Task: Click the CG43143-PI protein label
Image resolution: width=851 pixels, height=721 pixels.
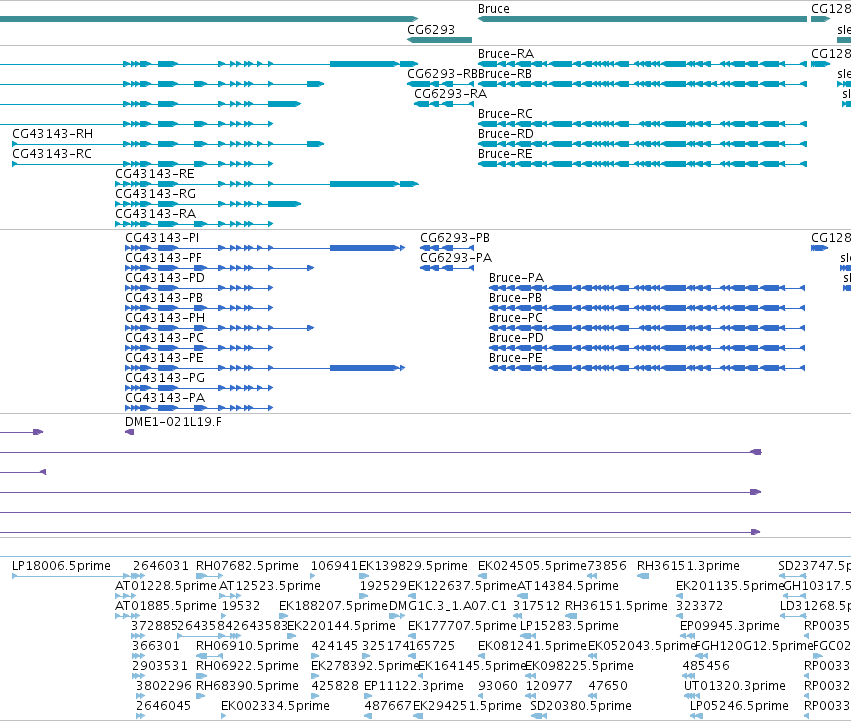Action: [x=162, y=238]
